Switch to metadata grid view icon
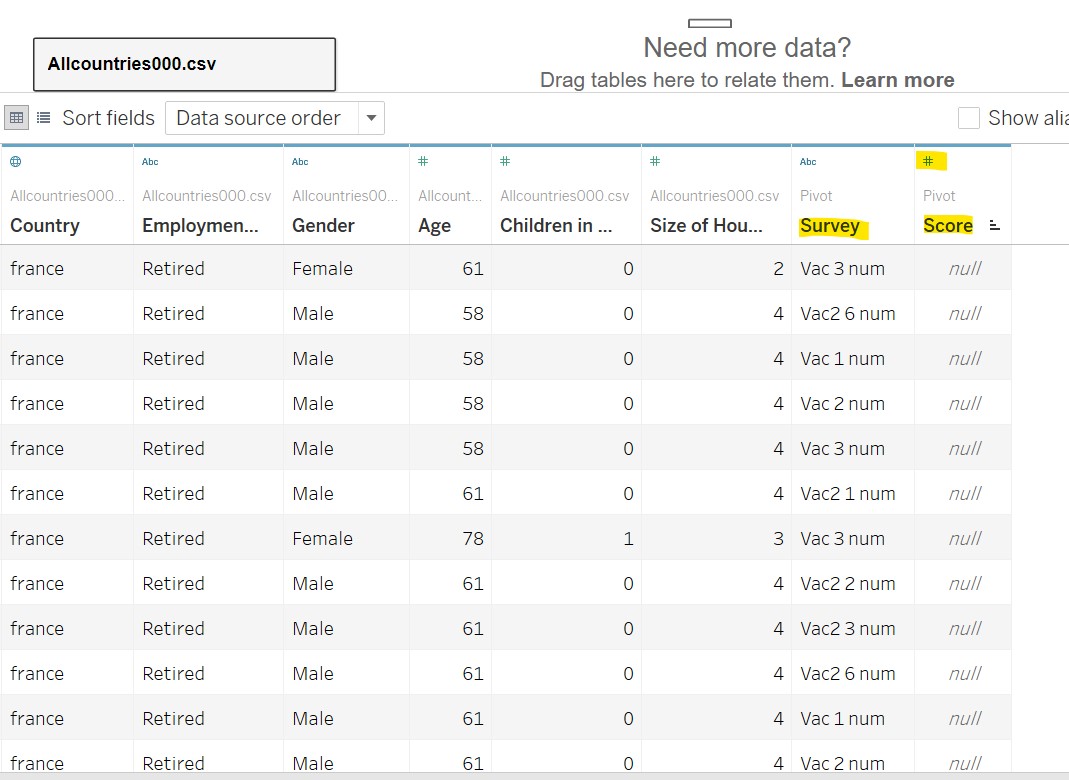1069x780 pixels. click(x=43, y=117)
